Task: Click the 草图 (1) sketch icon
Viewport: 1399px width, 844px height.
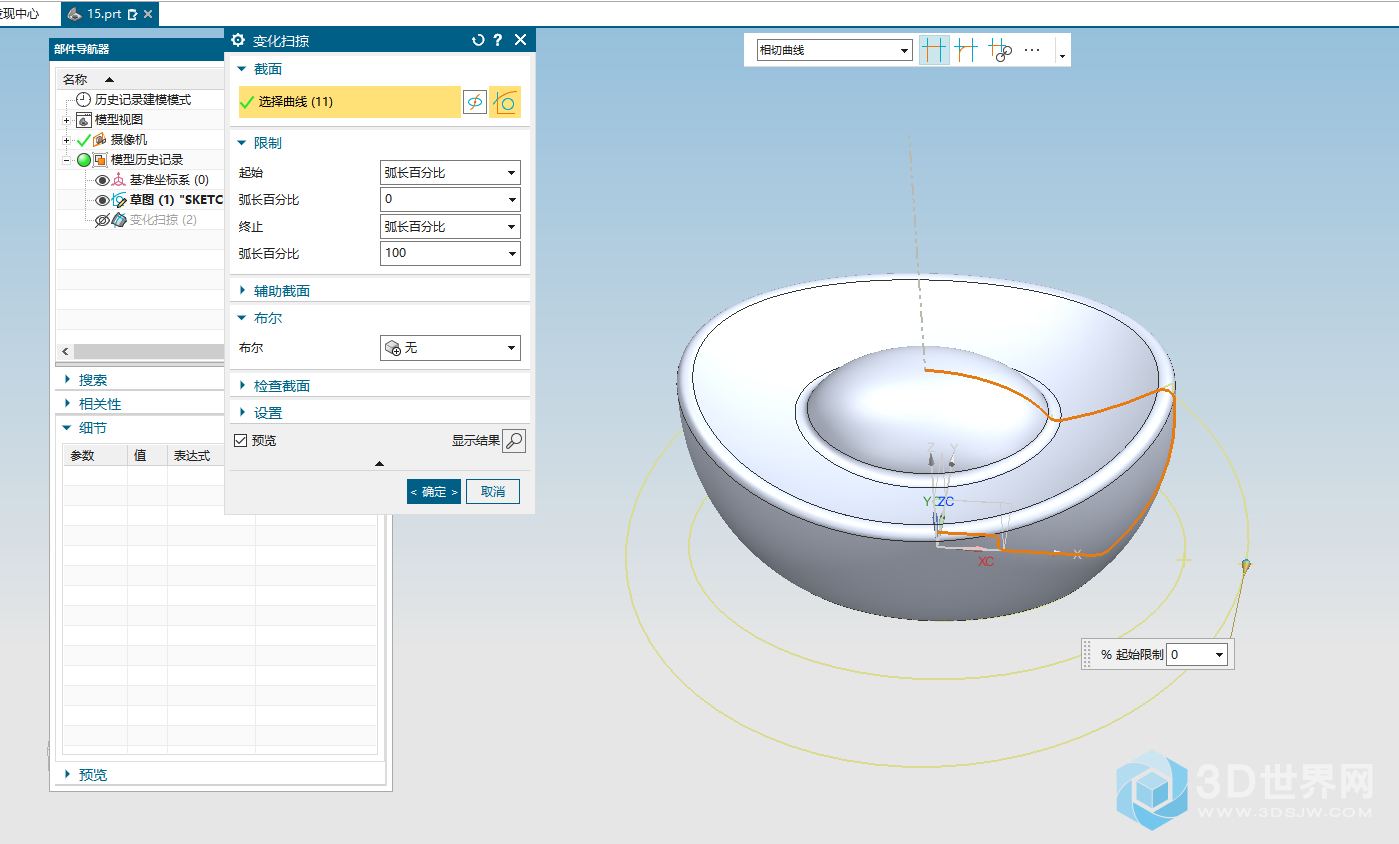Action: coord(119,200)
